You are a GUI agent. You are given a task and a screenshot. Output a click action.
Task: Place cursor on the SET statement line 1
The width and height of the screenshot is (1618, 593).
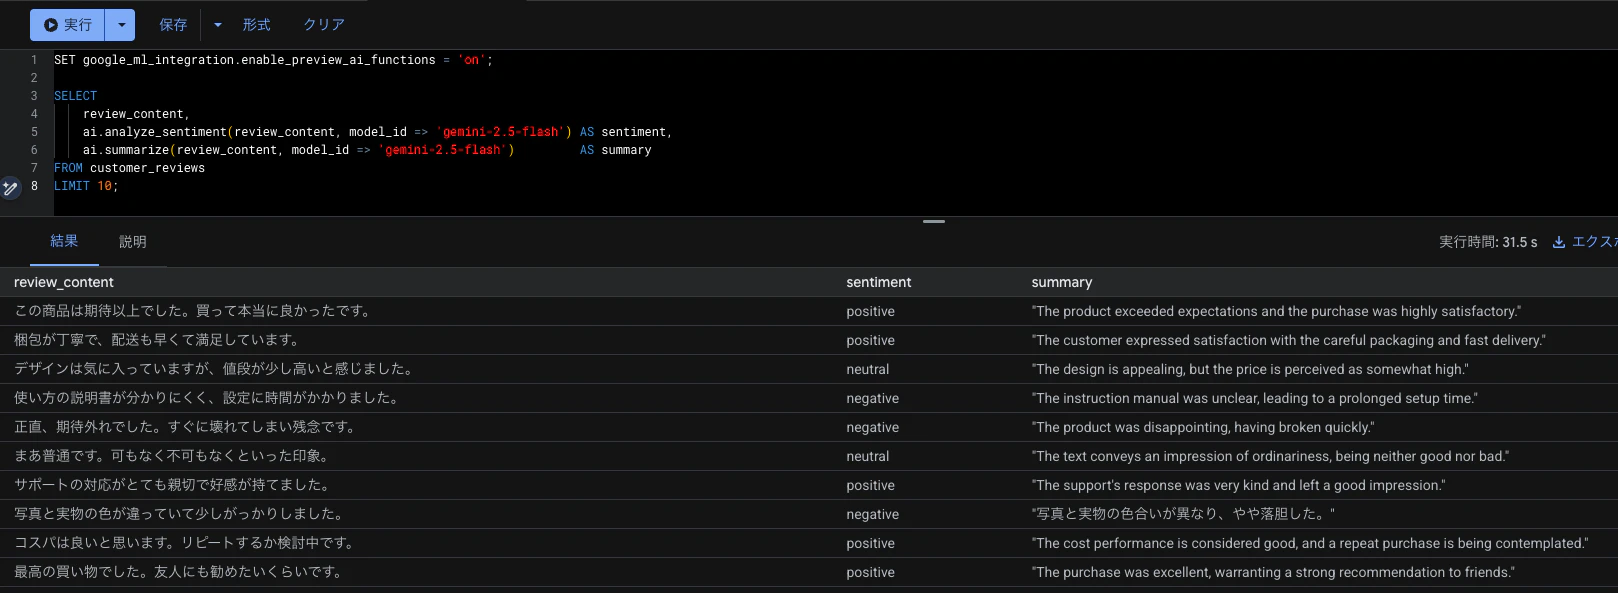[273, 60]
